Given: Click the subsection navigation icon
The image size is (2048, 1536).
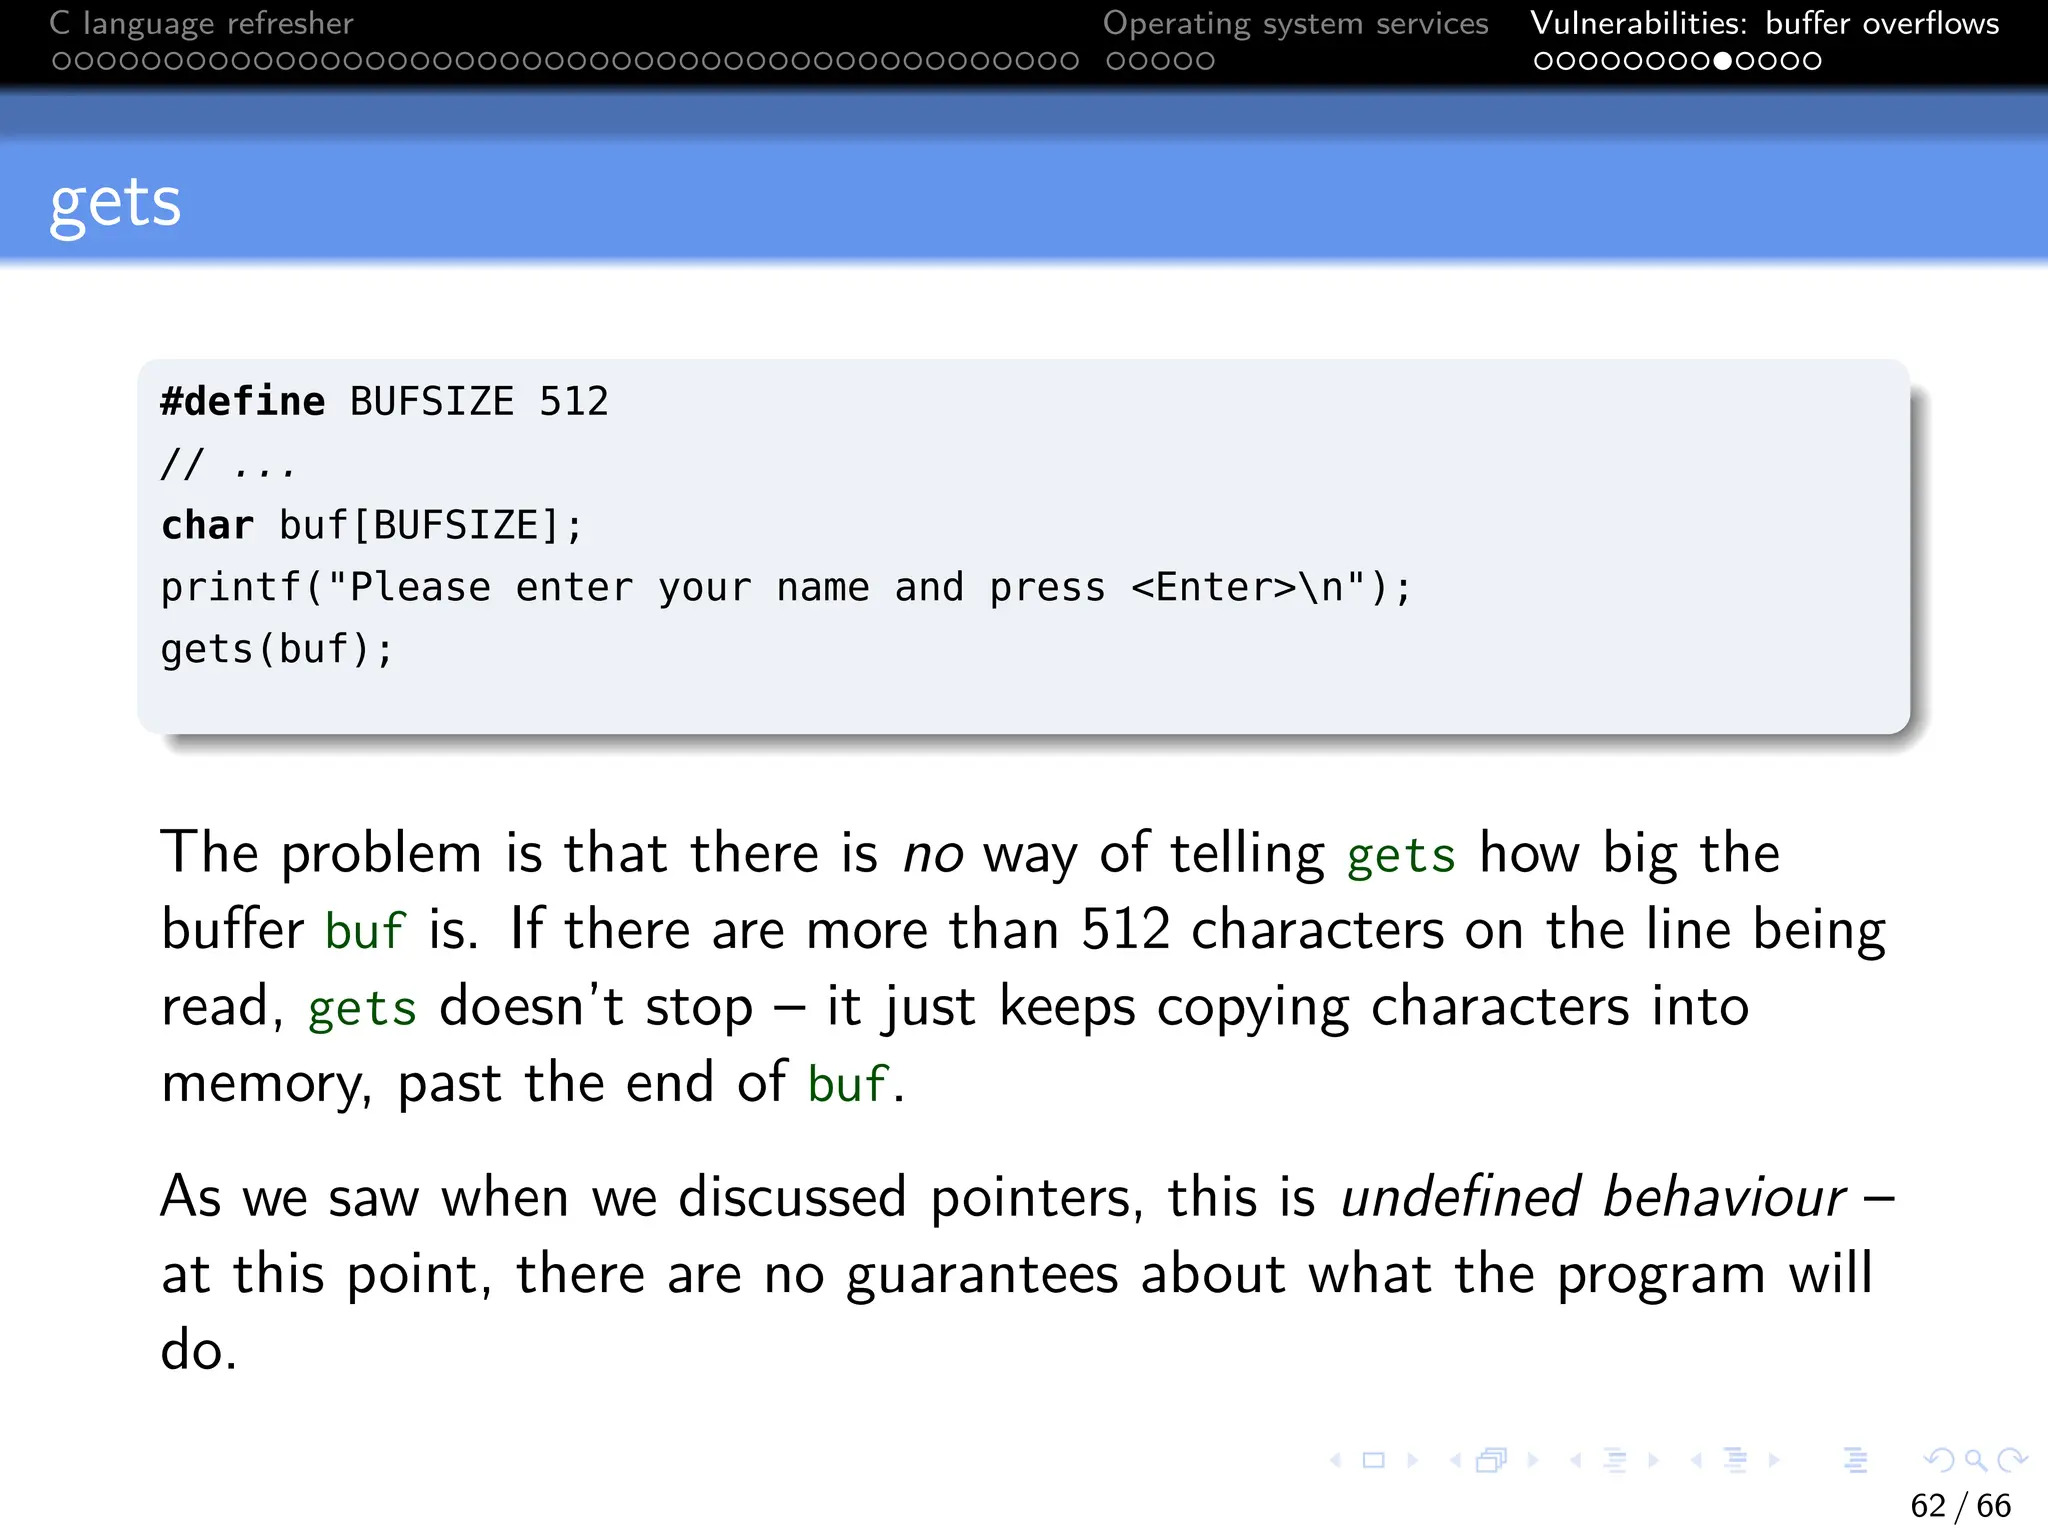Looking at the screenshot, I should (x=1615, y=1461).
